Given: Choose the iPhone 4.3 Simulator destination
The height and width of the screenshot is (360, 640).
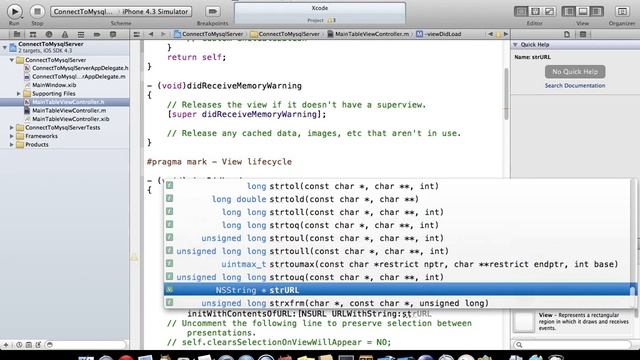Looking at the screenshot, I should click(156, 11).
